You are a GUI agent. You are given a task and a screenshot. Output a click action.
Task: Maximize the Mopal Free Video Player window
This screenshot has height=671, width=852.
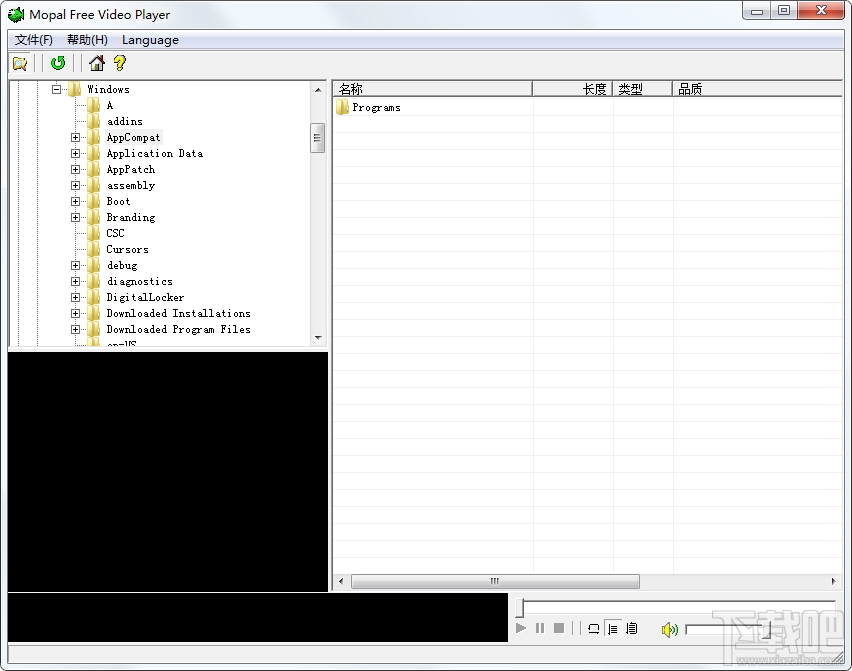tap(784, 10)
